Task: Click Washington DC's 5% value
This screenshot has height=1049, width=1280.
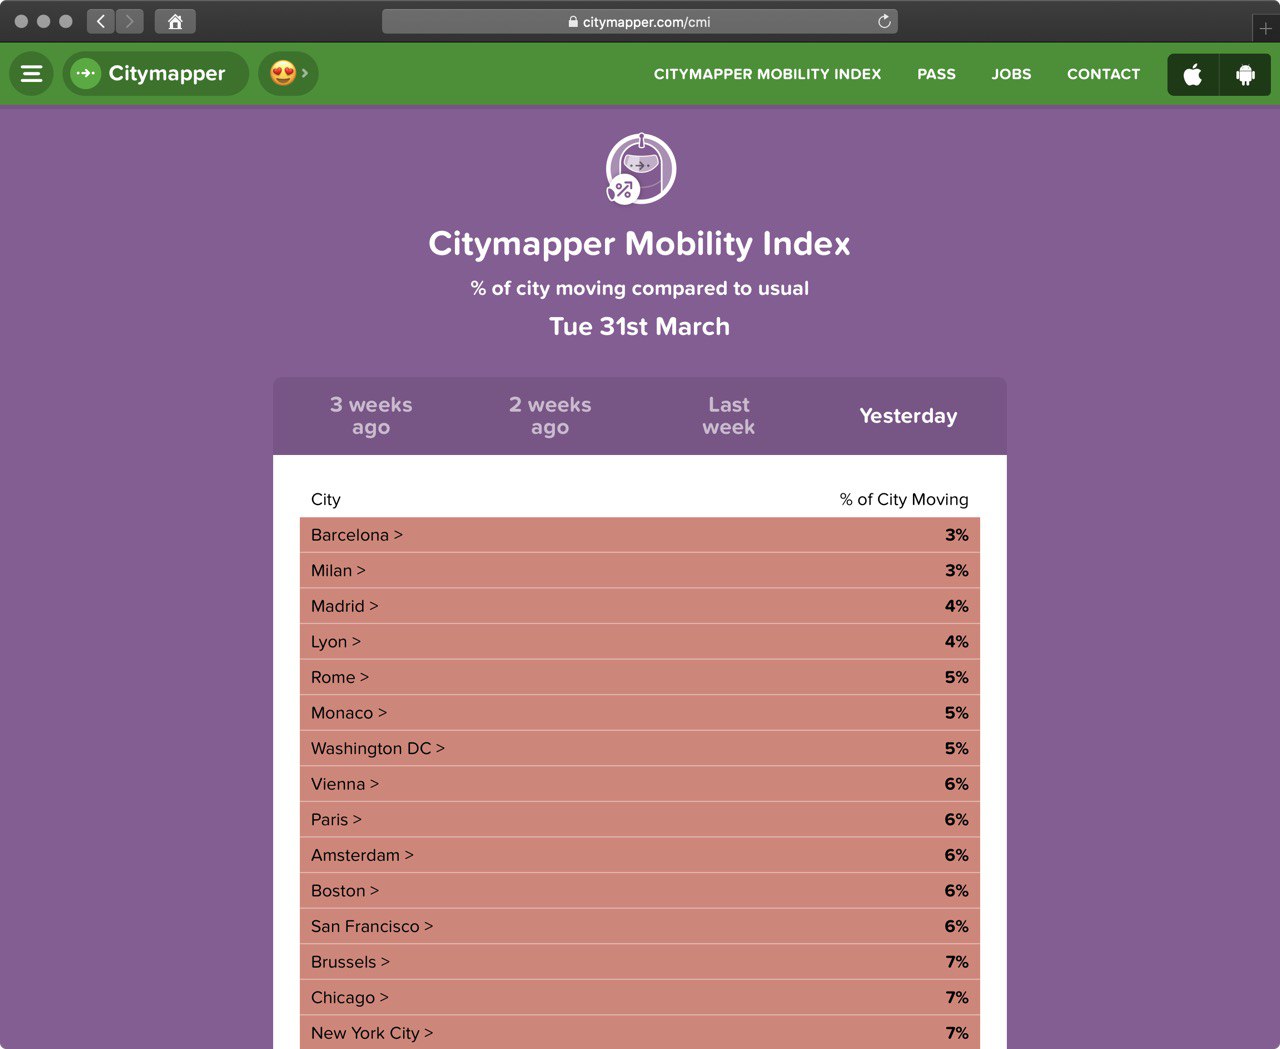Action: (957, 749)
